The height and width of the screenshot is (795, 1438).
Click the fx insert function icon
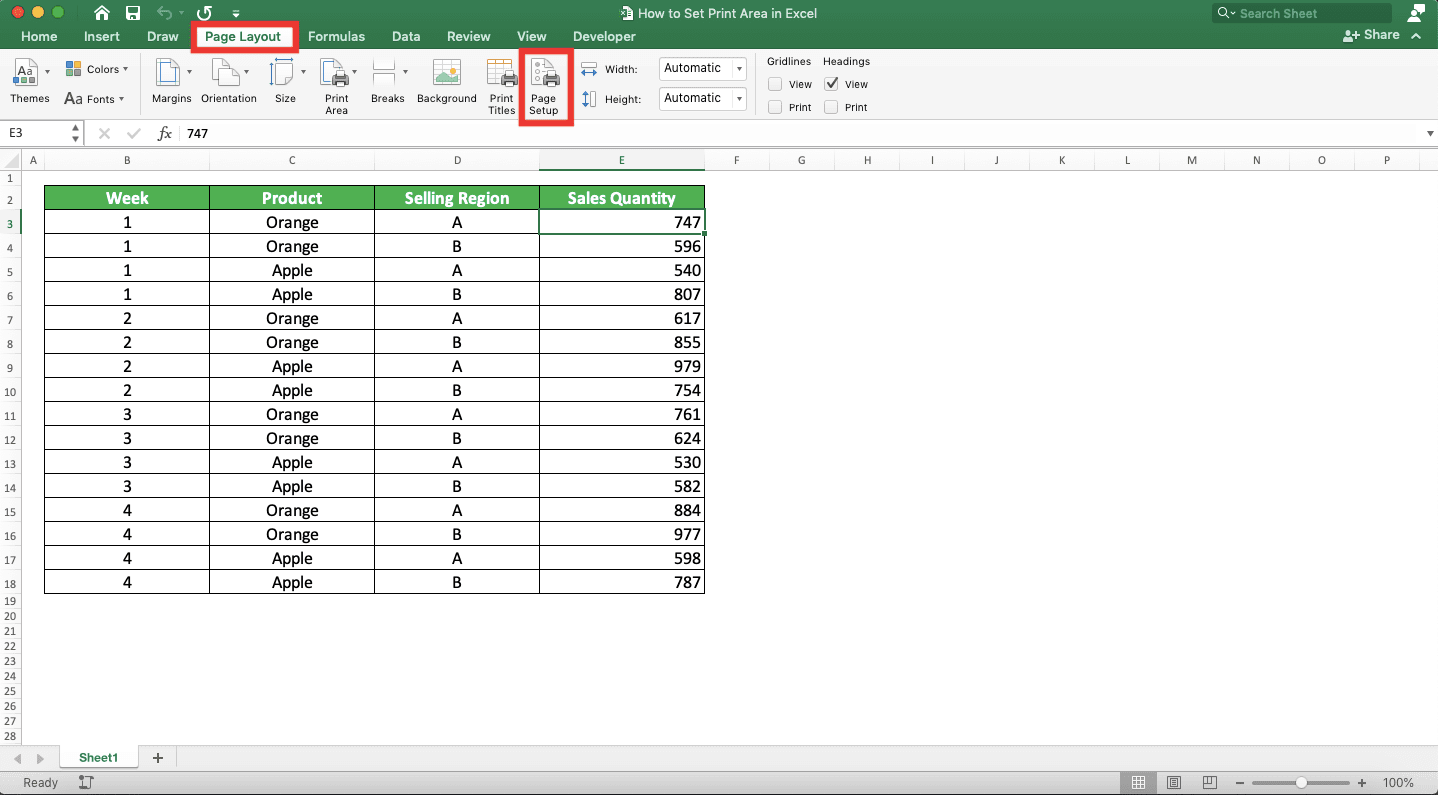[x=165, y=133]
